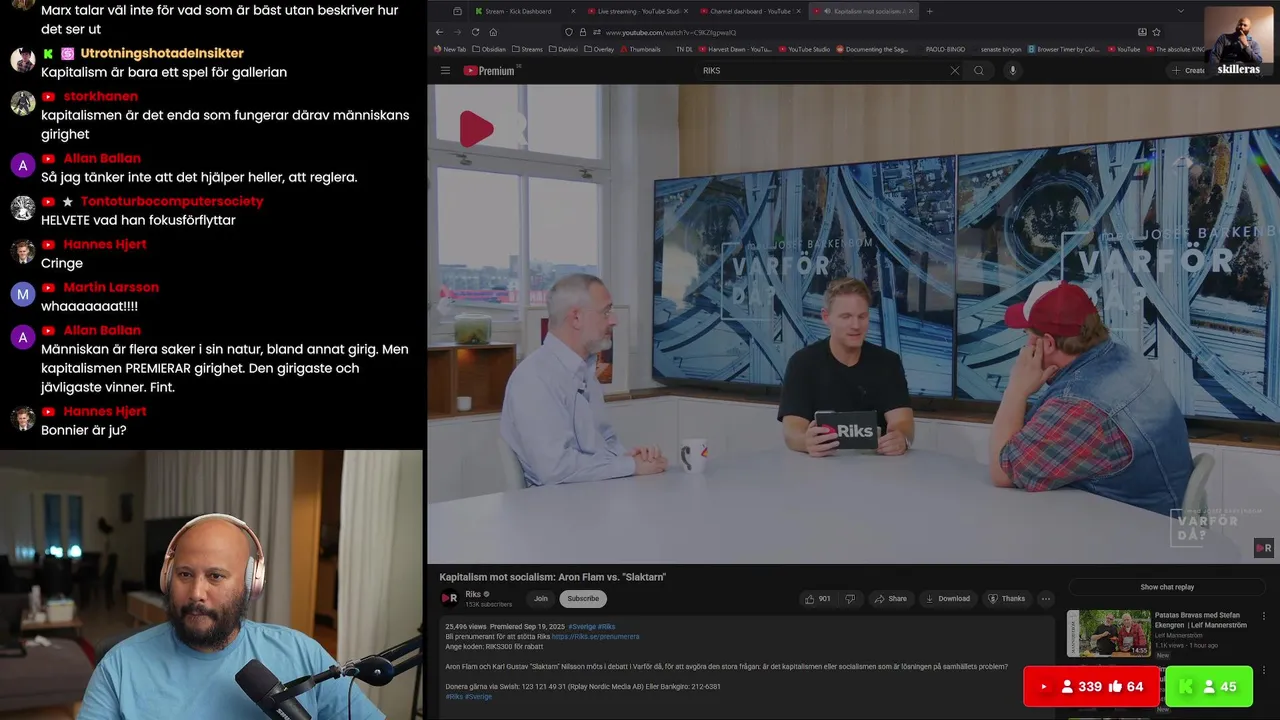Image resolution: width=1280 pixels, height=720 pixels.
Task: Open the Obsidian bookmarks folder
Action: (x=489, y=49)
